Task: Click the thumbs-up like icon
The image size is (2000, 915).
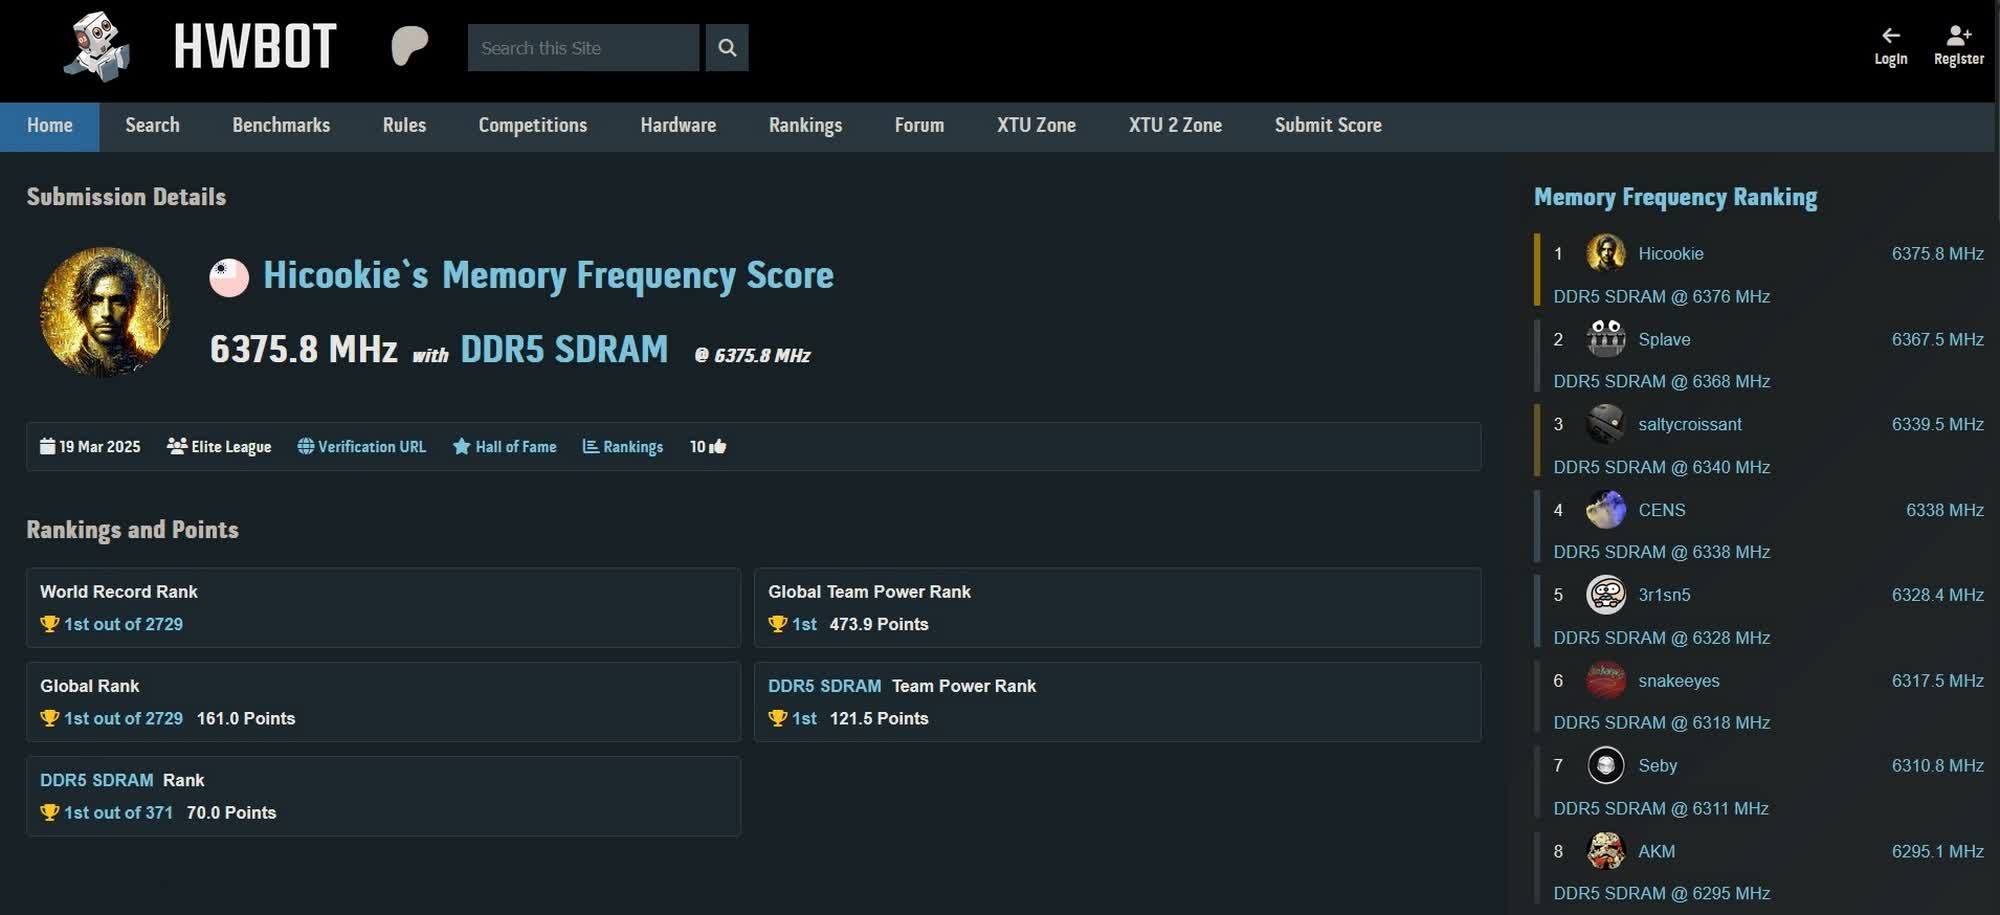Action: (x=718, y=447)
